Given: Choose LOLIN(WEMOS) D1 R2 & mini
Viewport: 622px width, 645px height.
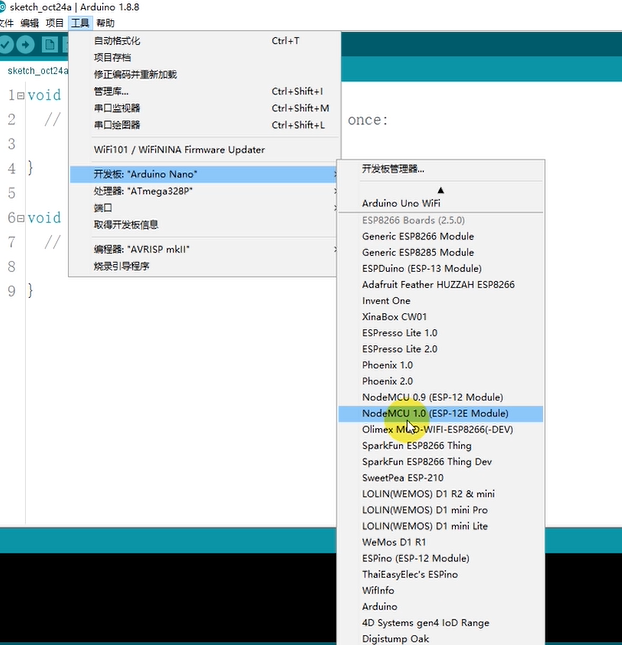Looking at the screenshot, I should tap(441, 494).
